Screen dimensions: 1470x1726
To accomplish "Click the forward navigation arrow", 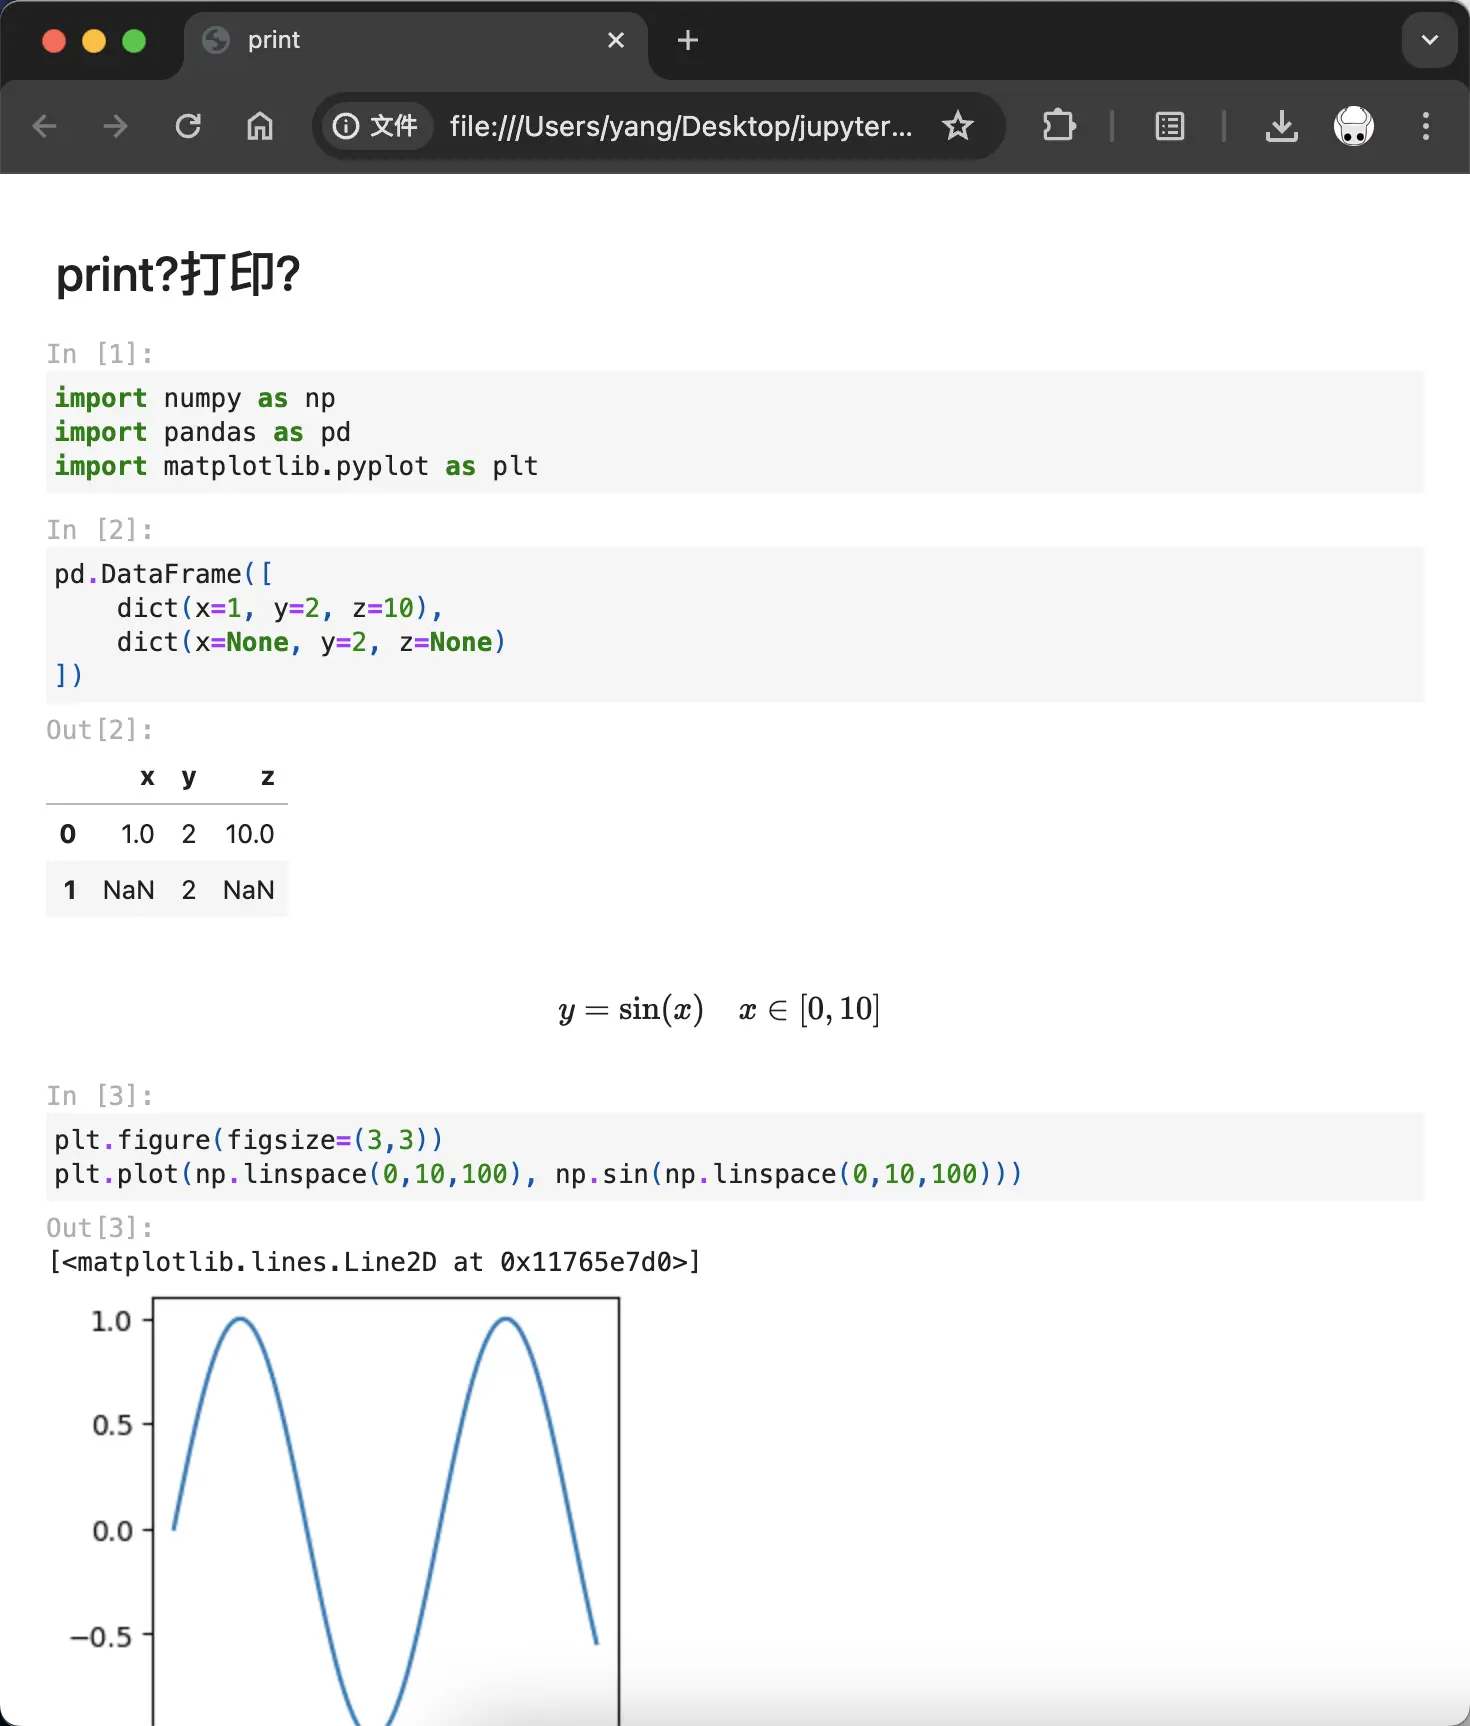I will point(116,126).
